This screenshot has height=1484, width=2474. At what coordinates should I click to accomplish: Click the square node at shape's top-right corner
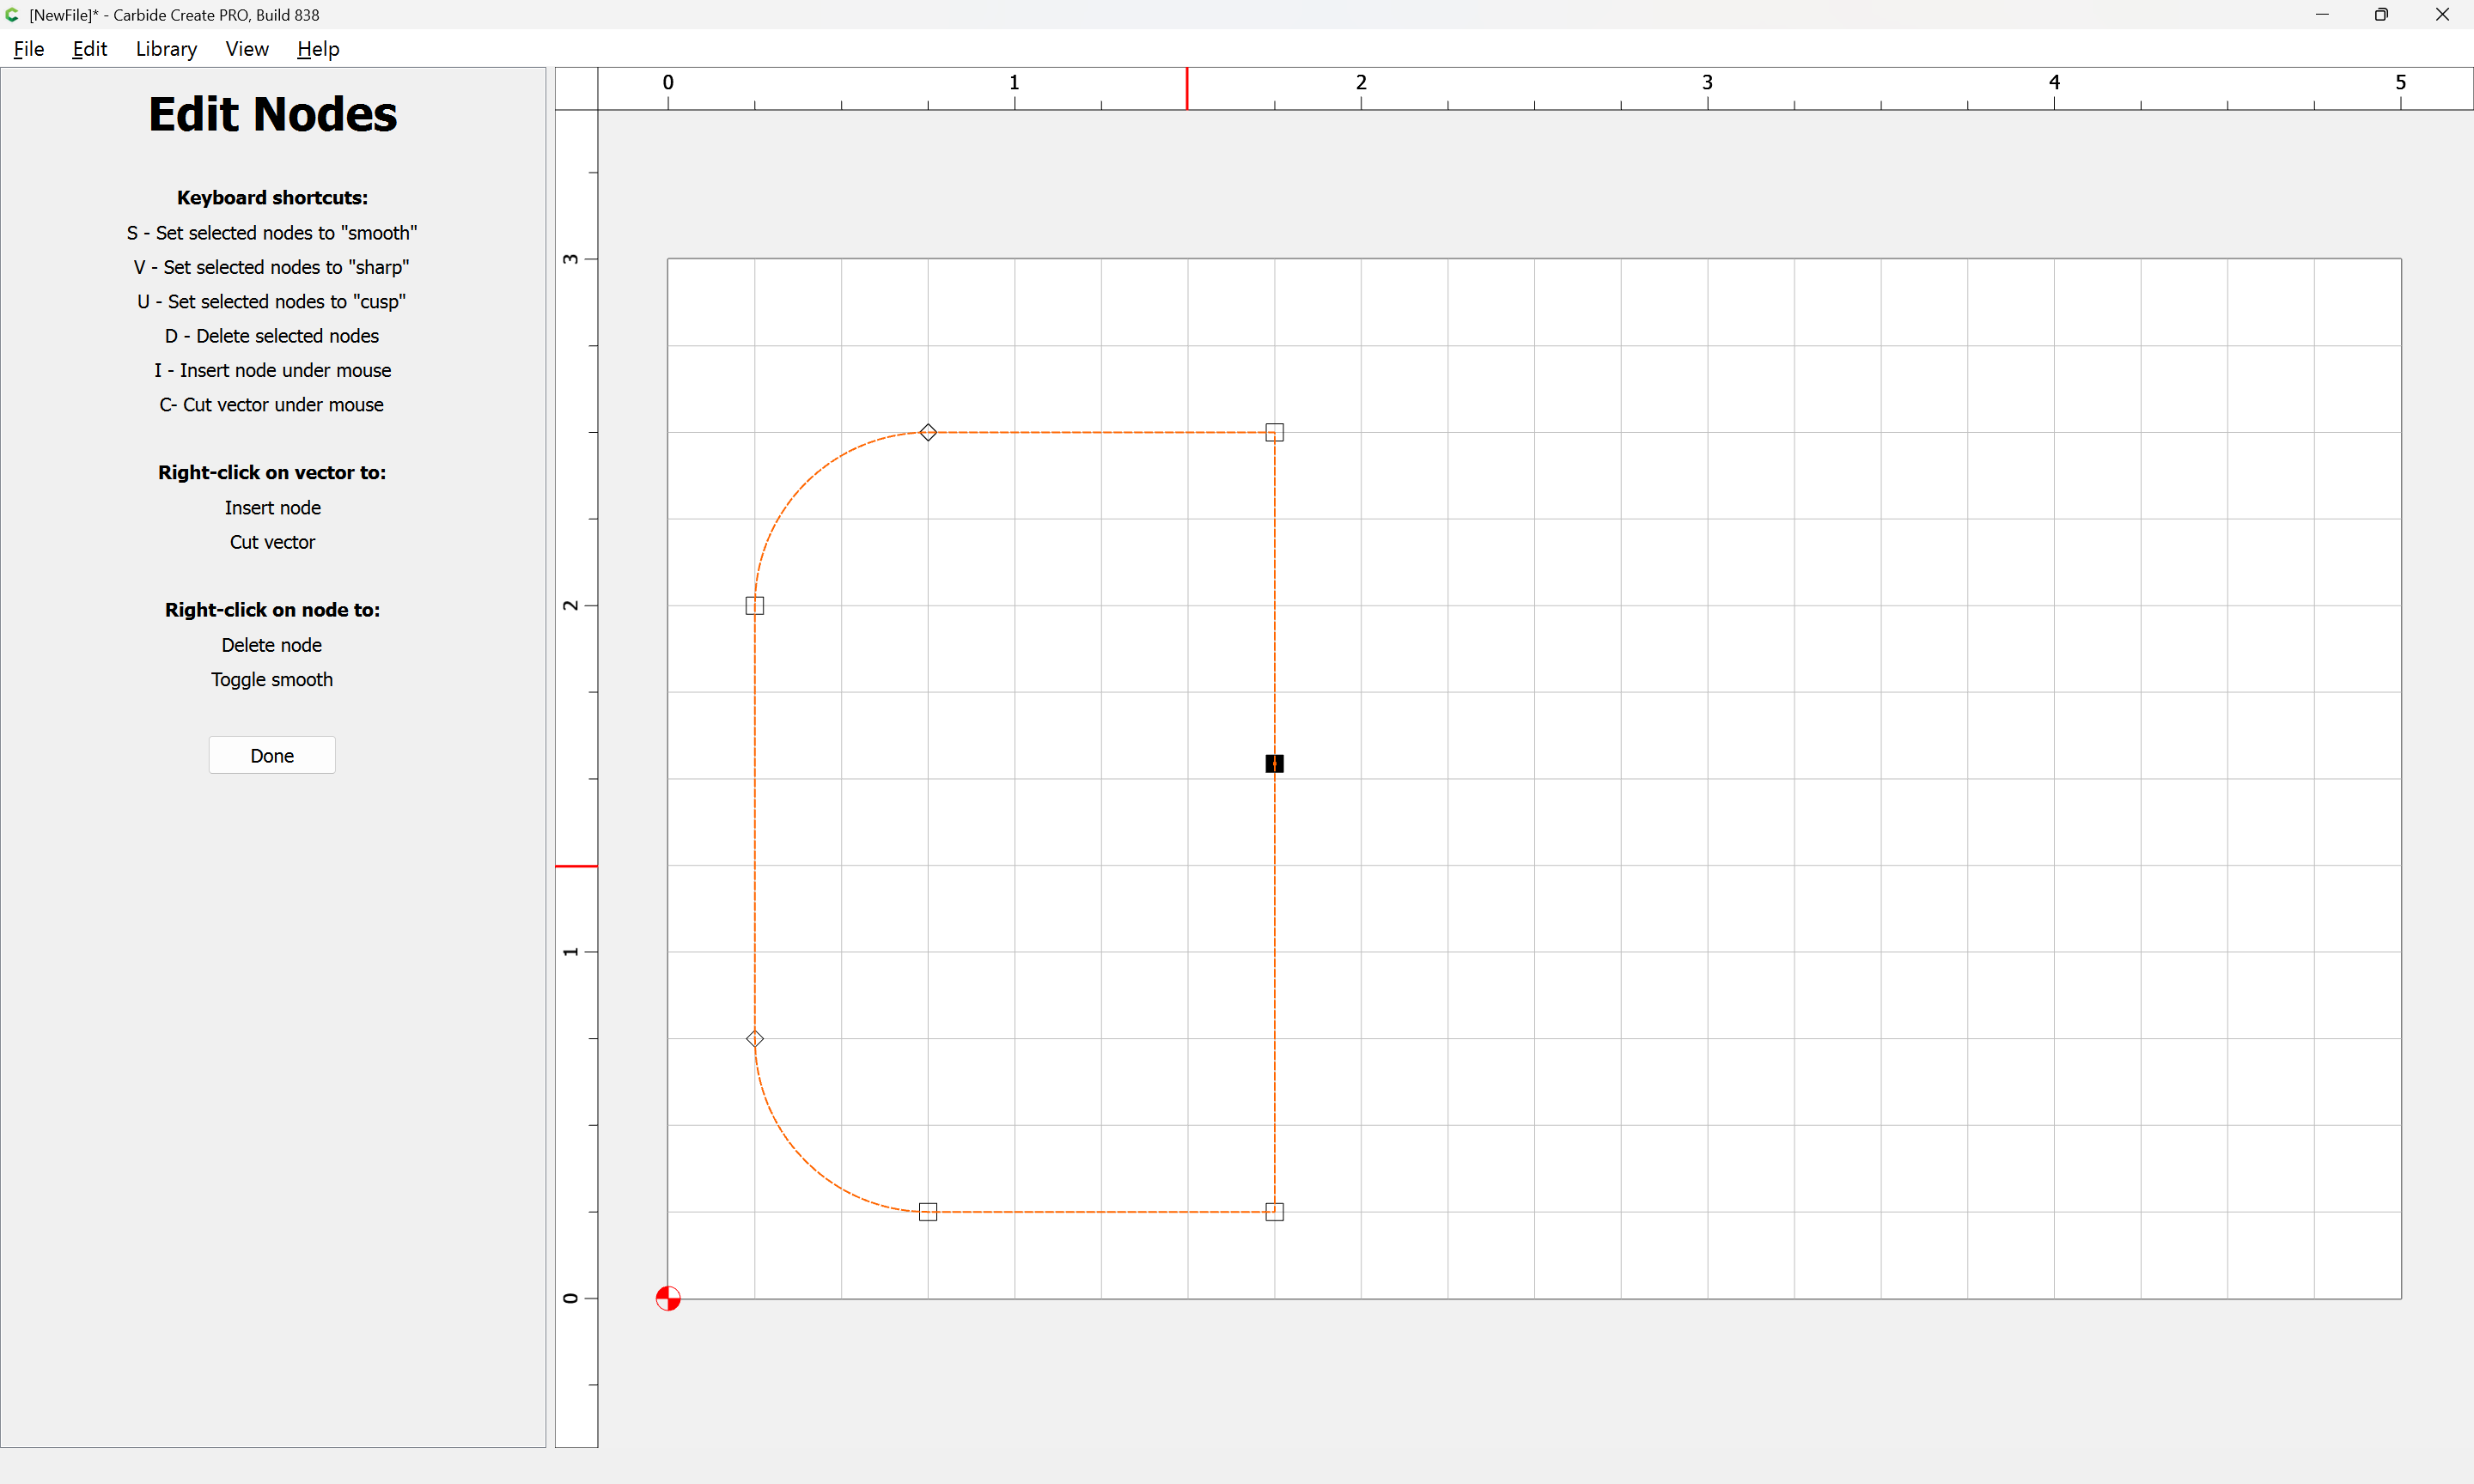tap(1274, 432)
